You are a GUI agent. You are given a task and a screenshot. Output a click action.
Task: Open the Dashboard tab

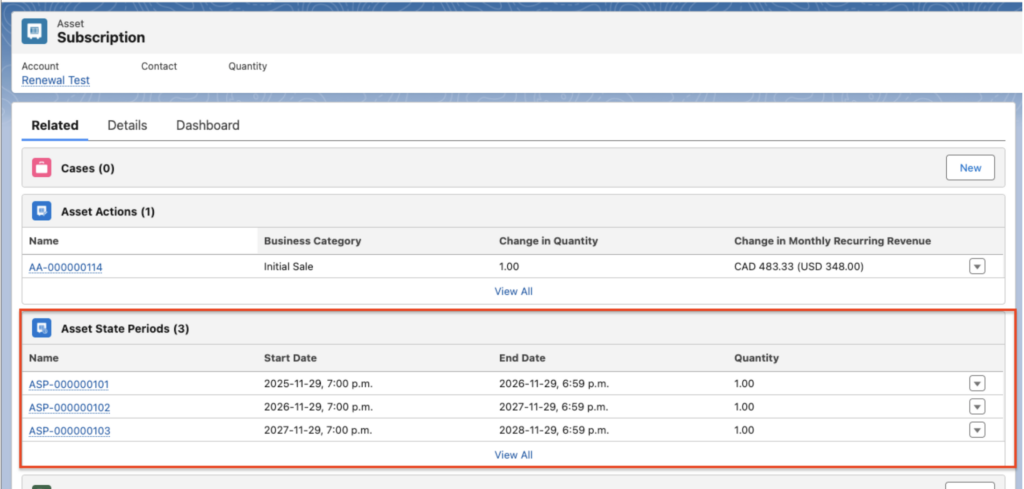pyautogui.click(x=207, y=125)
